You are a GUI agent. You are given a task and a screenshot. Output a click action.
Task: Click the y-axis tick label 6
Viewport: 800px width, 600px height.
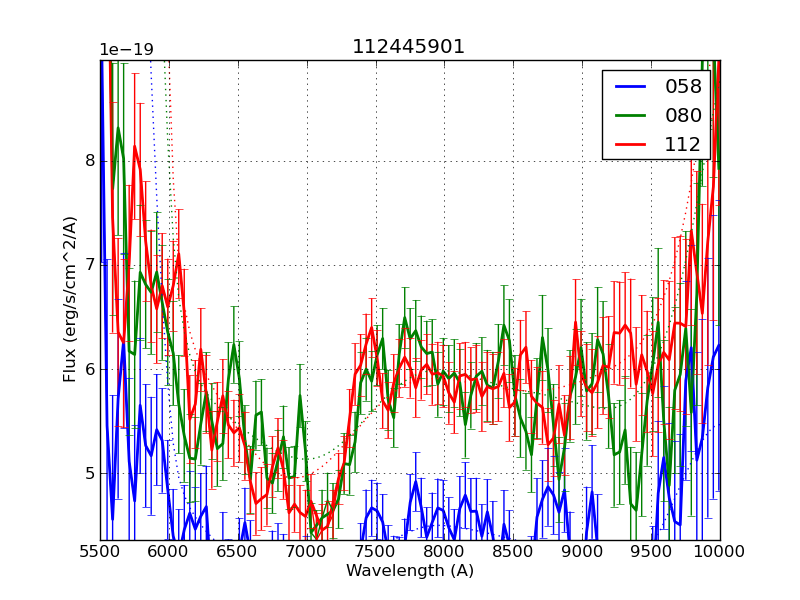click(x=90, y=369)
